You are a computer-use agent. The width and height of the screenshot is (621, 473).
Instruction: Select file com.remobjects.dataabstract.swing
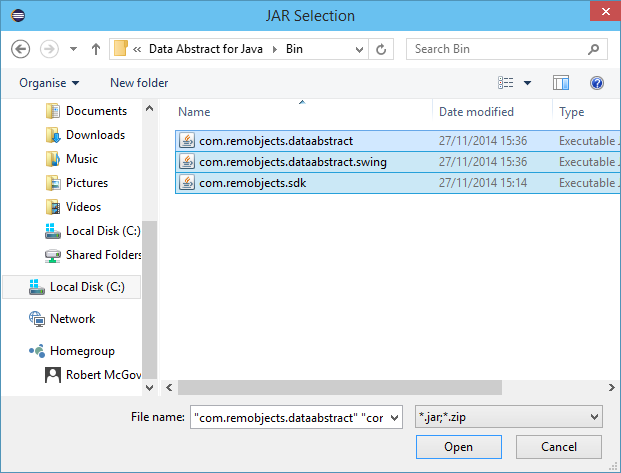398,162
